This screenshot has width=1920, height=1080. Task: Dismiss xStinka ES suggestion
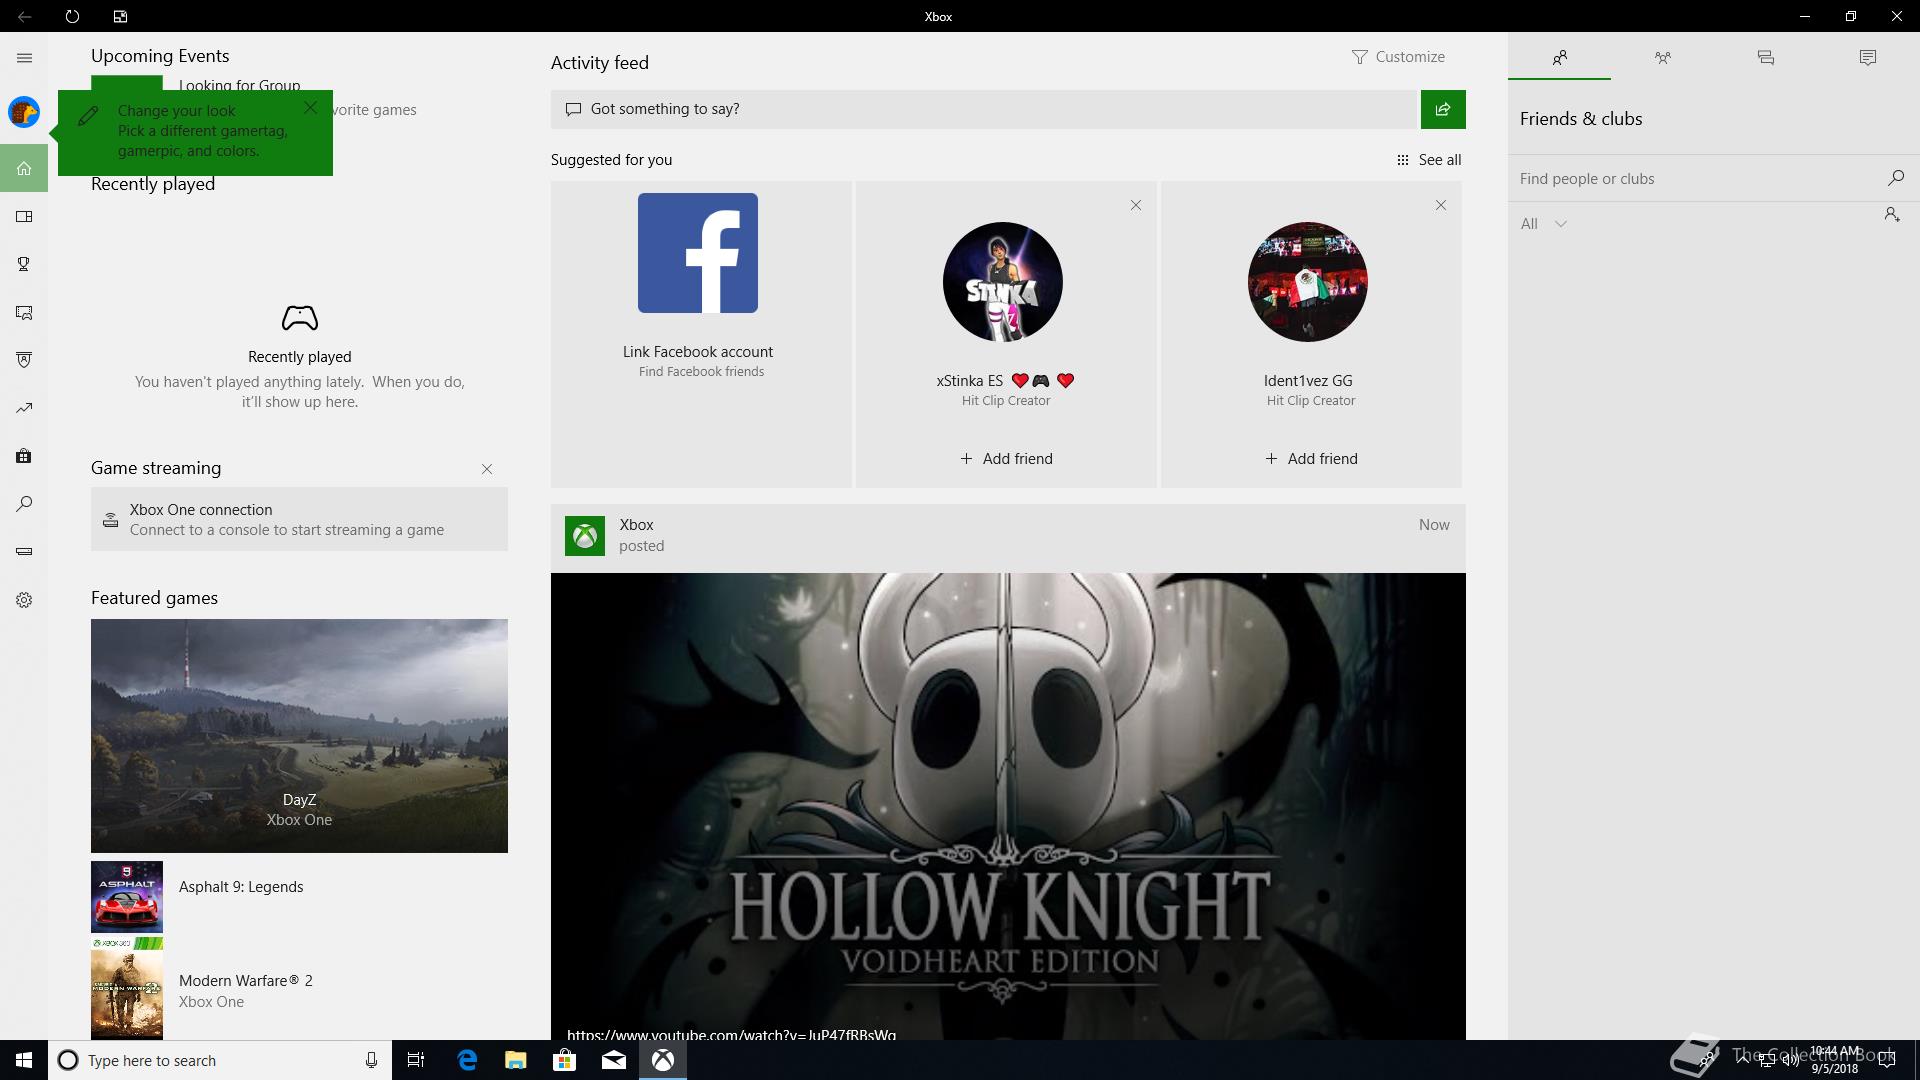point(1136,205)
